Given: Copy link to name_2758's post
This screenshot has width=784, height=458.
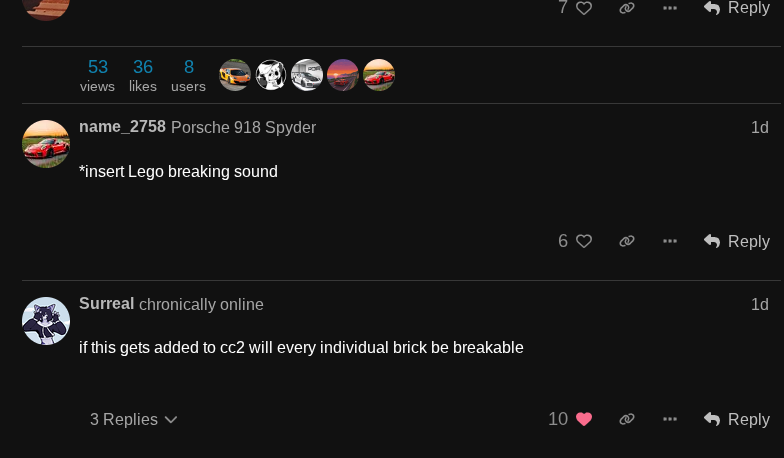Looking at the screenshot, I should (x=627, y=241).
